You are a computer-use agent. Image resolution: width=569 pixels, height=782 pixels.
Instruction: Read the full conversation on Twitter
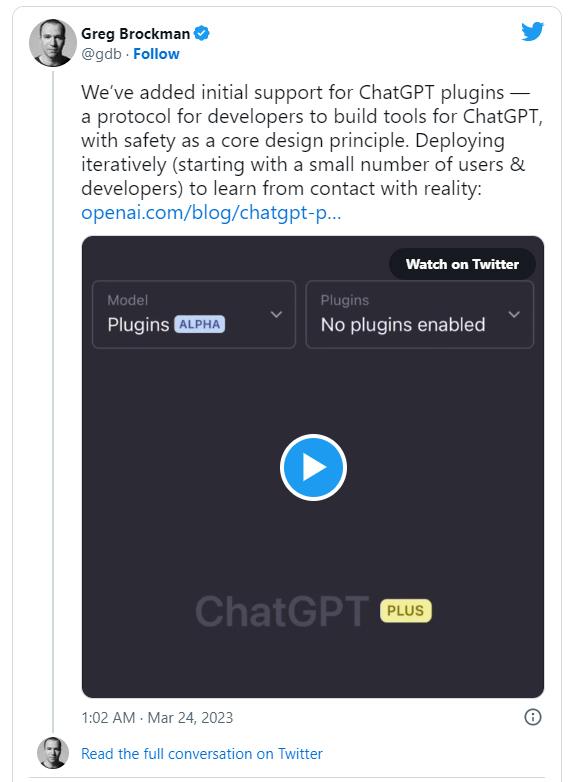[x=201, y=754]
